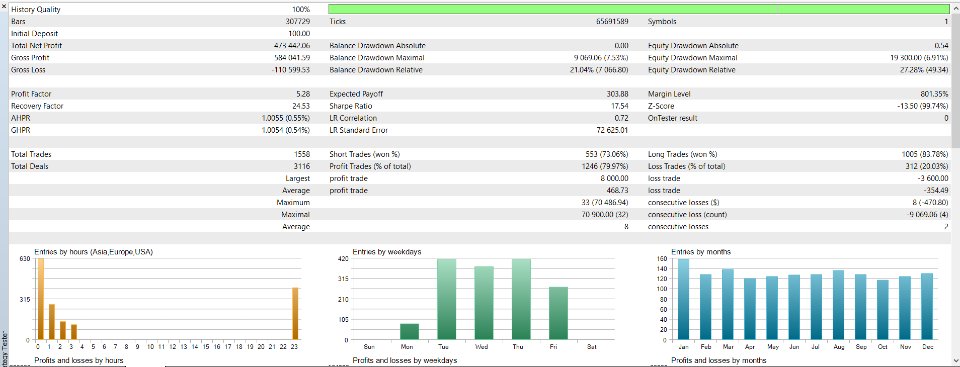
Task: Select the Gross Loss value -110 599.53
Action: (291, 70)
